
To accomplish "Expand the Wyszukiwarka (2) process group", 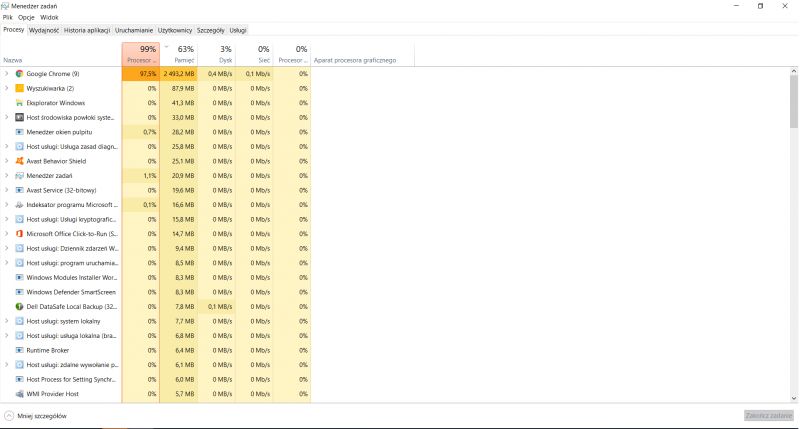I will (7, 88).
